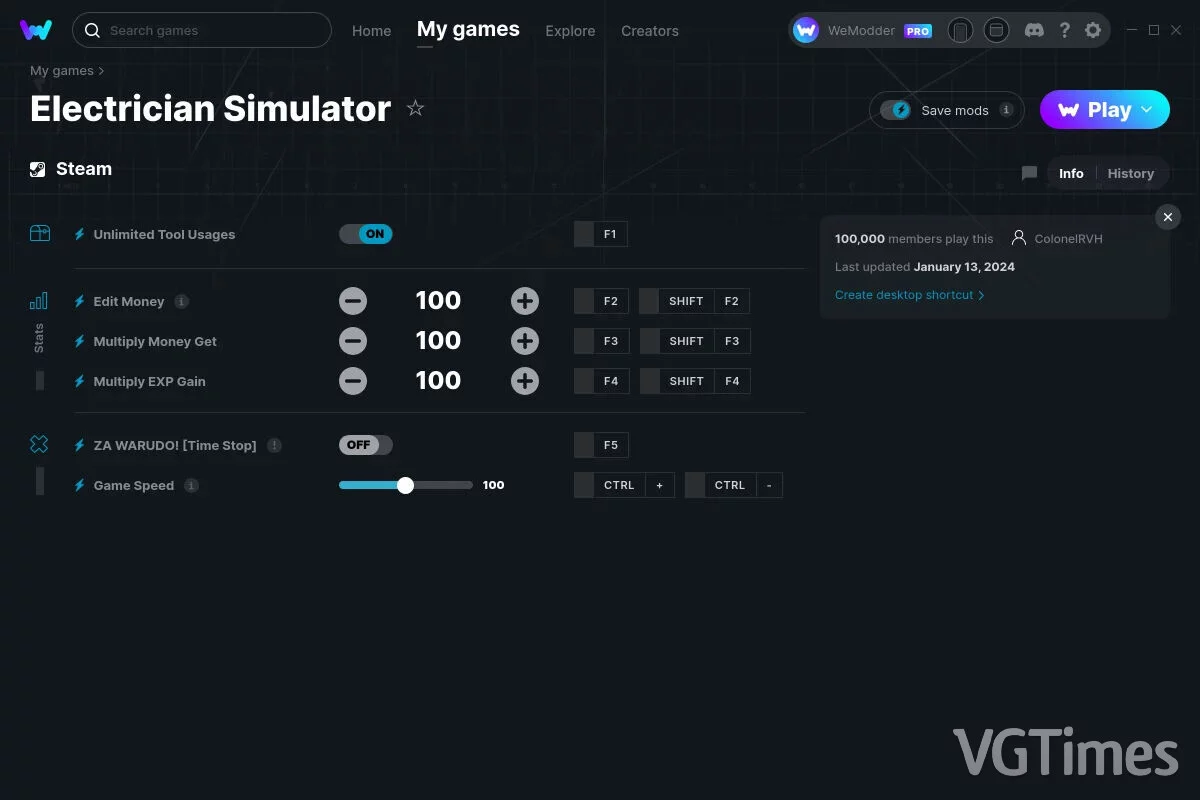Image resolution: width=1200 pixels, height=800 pixels.
Task: Click Create desktop shortcut link
Action: (x=910, y=295)
